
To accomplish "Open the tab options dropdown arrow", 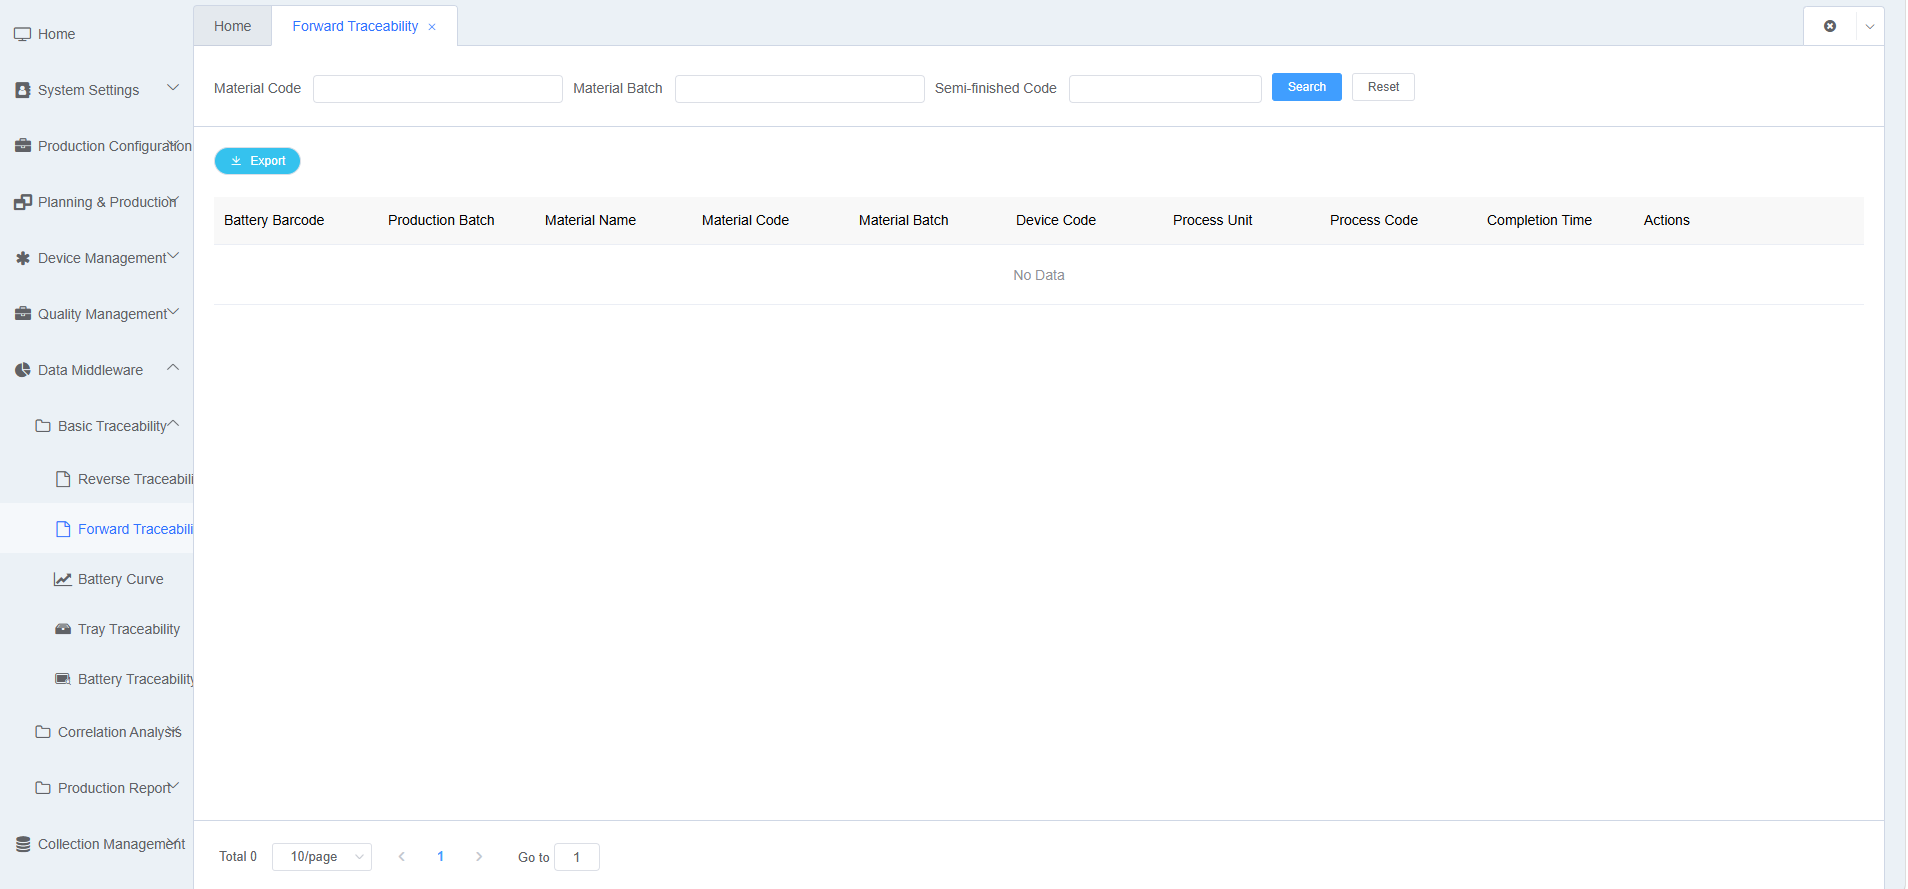I will [x=1870, y=27].
